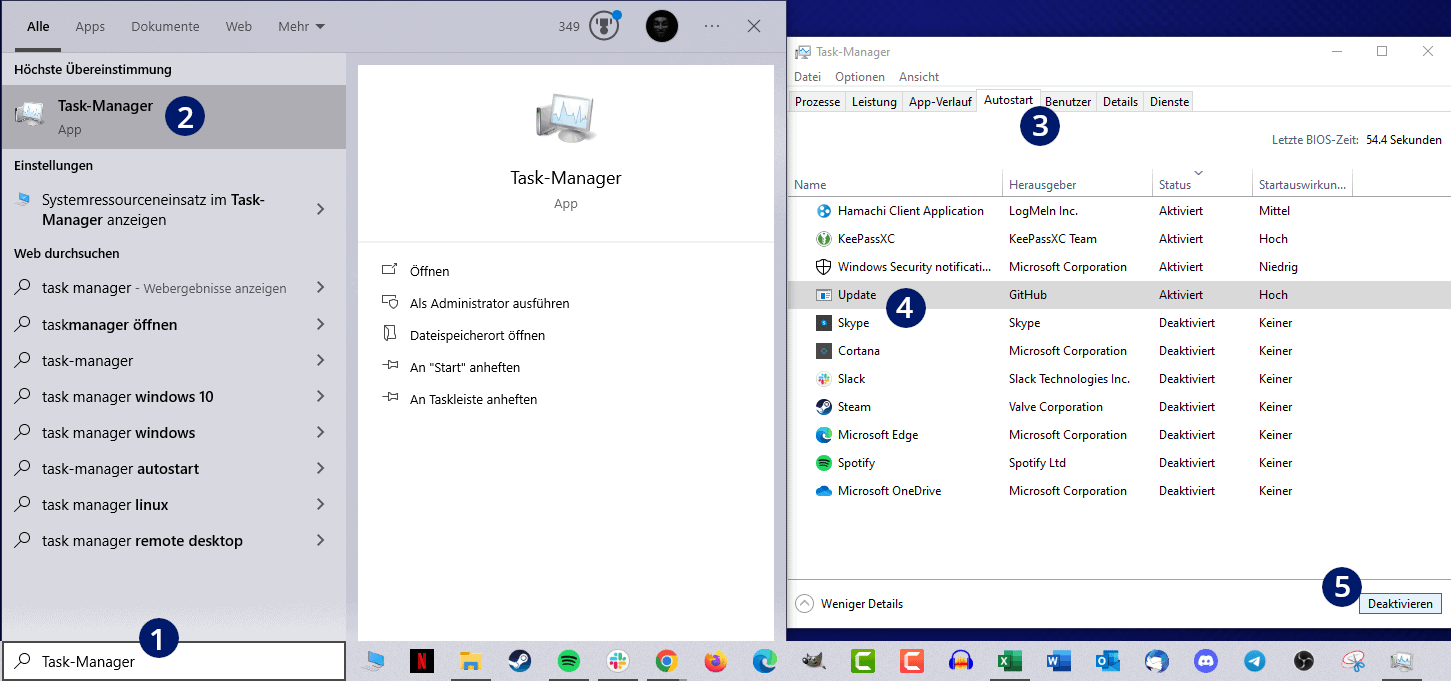Expand the 'task-manager' suggestion arrow
Screen dimensions: 1451x681
pos(321,360)
